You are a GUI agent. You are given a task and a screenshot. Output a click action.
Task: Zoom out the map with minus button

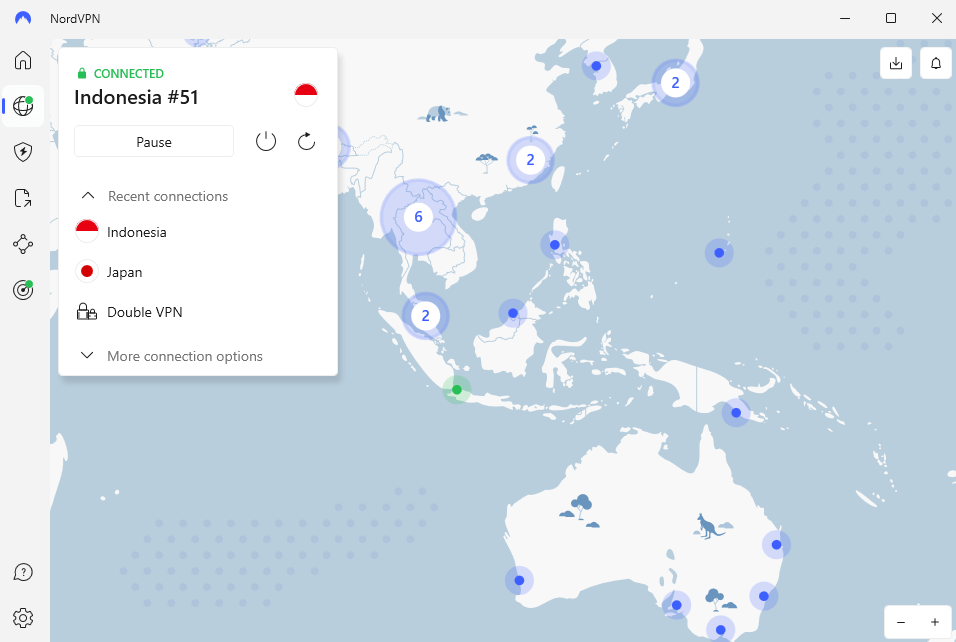coord(901,622)
